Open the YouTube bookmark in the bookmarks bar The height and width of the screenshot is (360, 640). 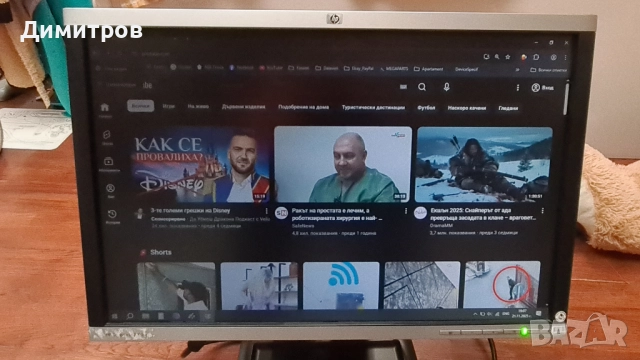[x=271, y=68]
